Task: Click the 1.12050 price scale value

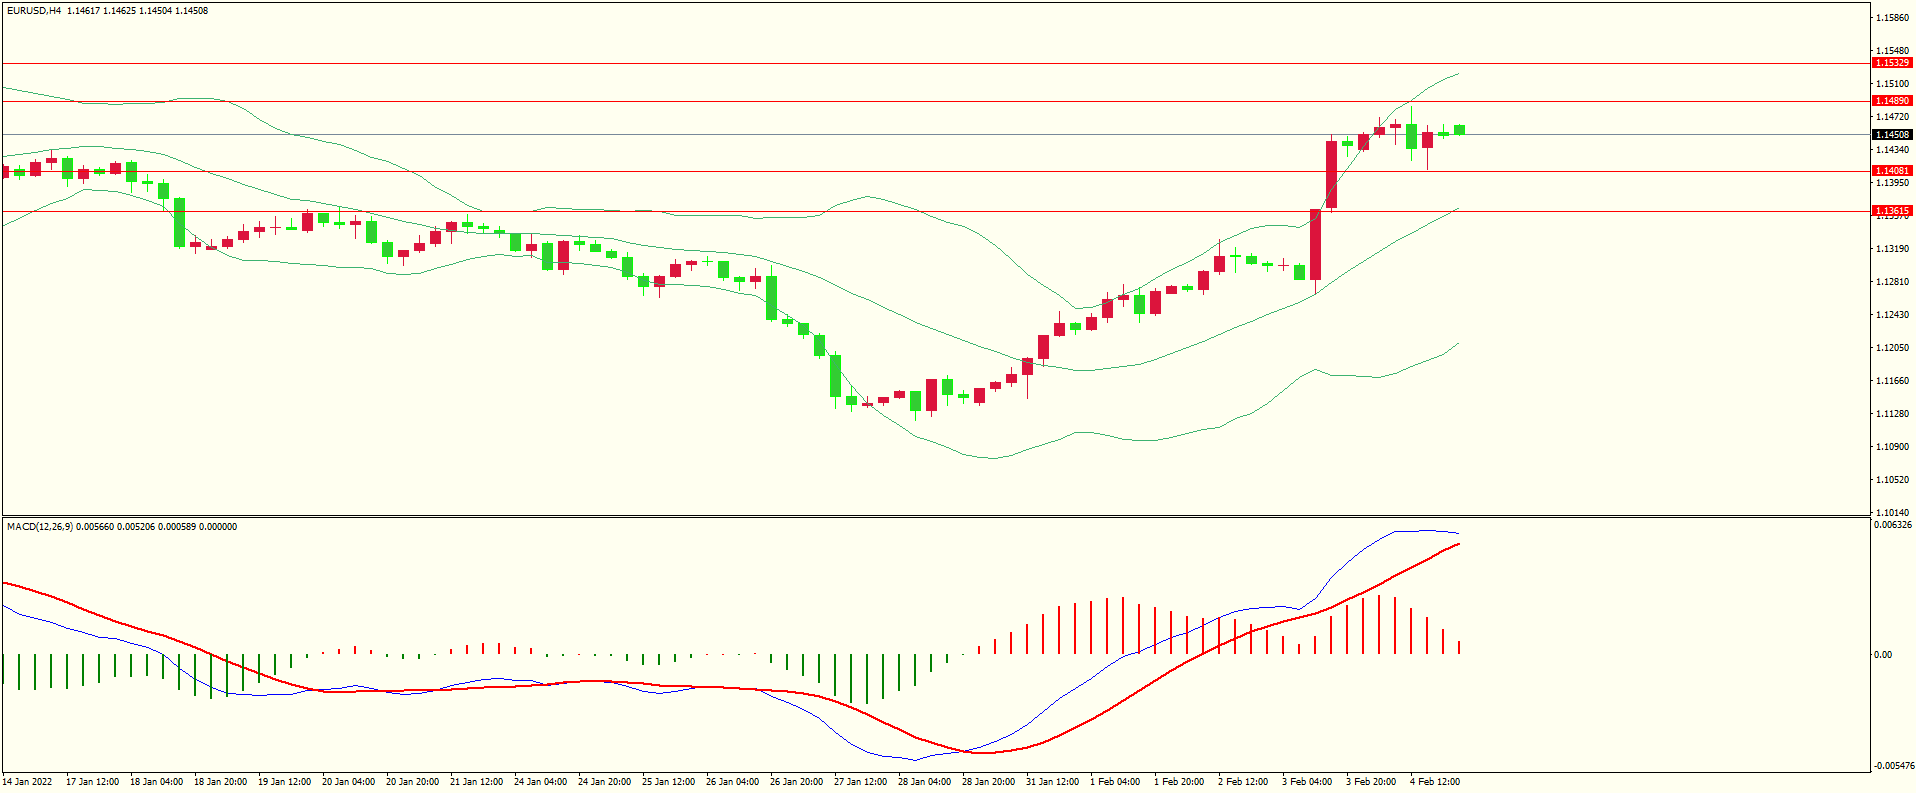Action: click(x=1892, y=348)
